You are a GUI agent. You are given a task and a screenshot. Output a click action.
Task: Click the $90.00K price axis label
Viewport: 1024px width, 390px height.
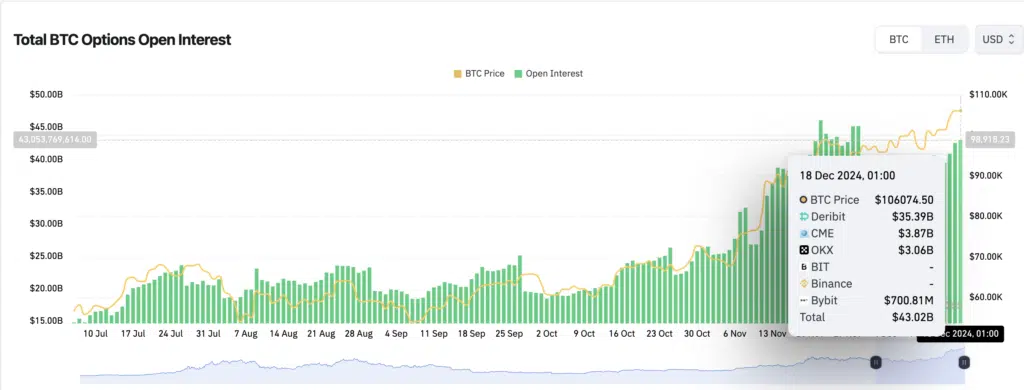tap(986, 176)
